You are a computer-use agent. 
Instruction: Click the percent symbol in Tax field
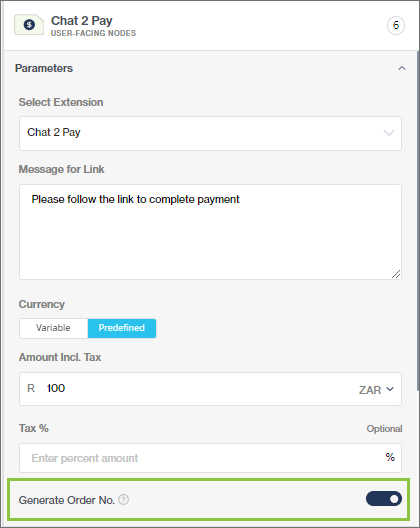coord(390,457)
